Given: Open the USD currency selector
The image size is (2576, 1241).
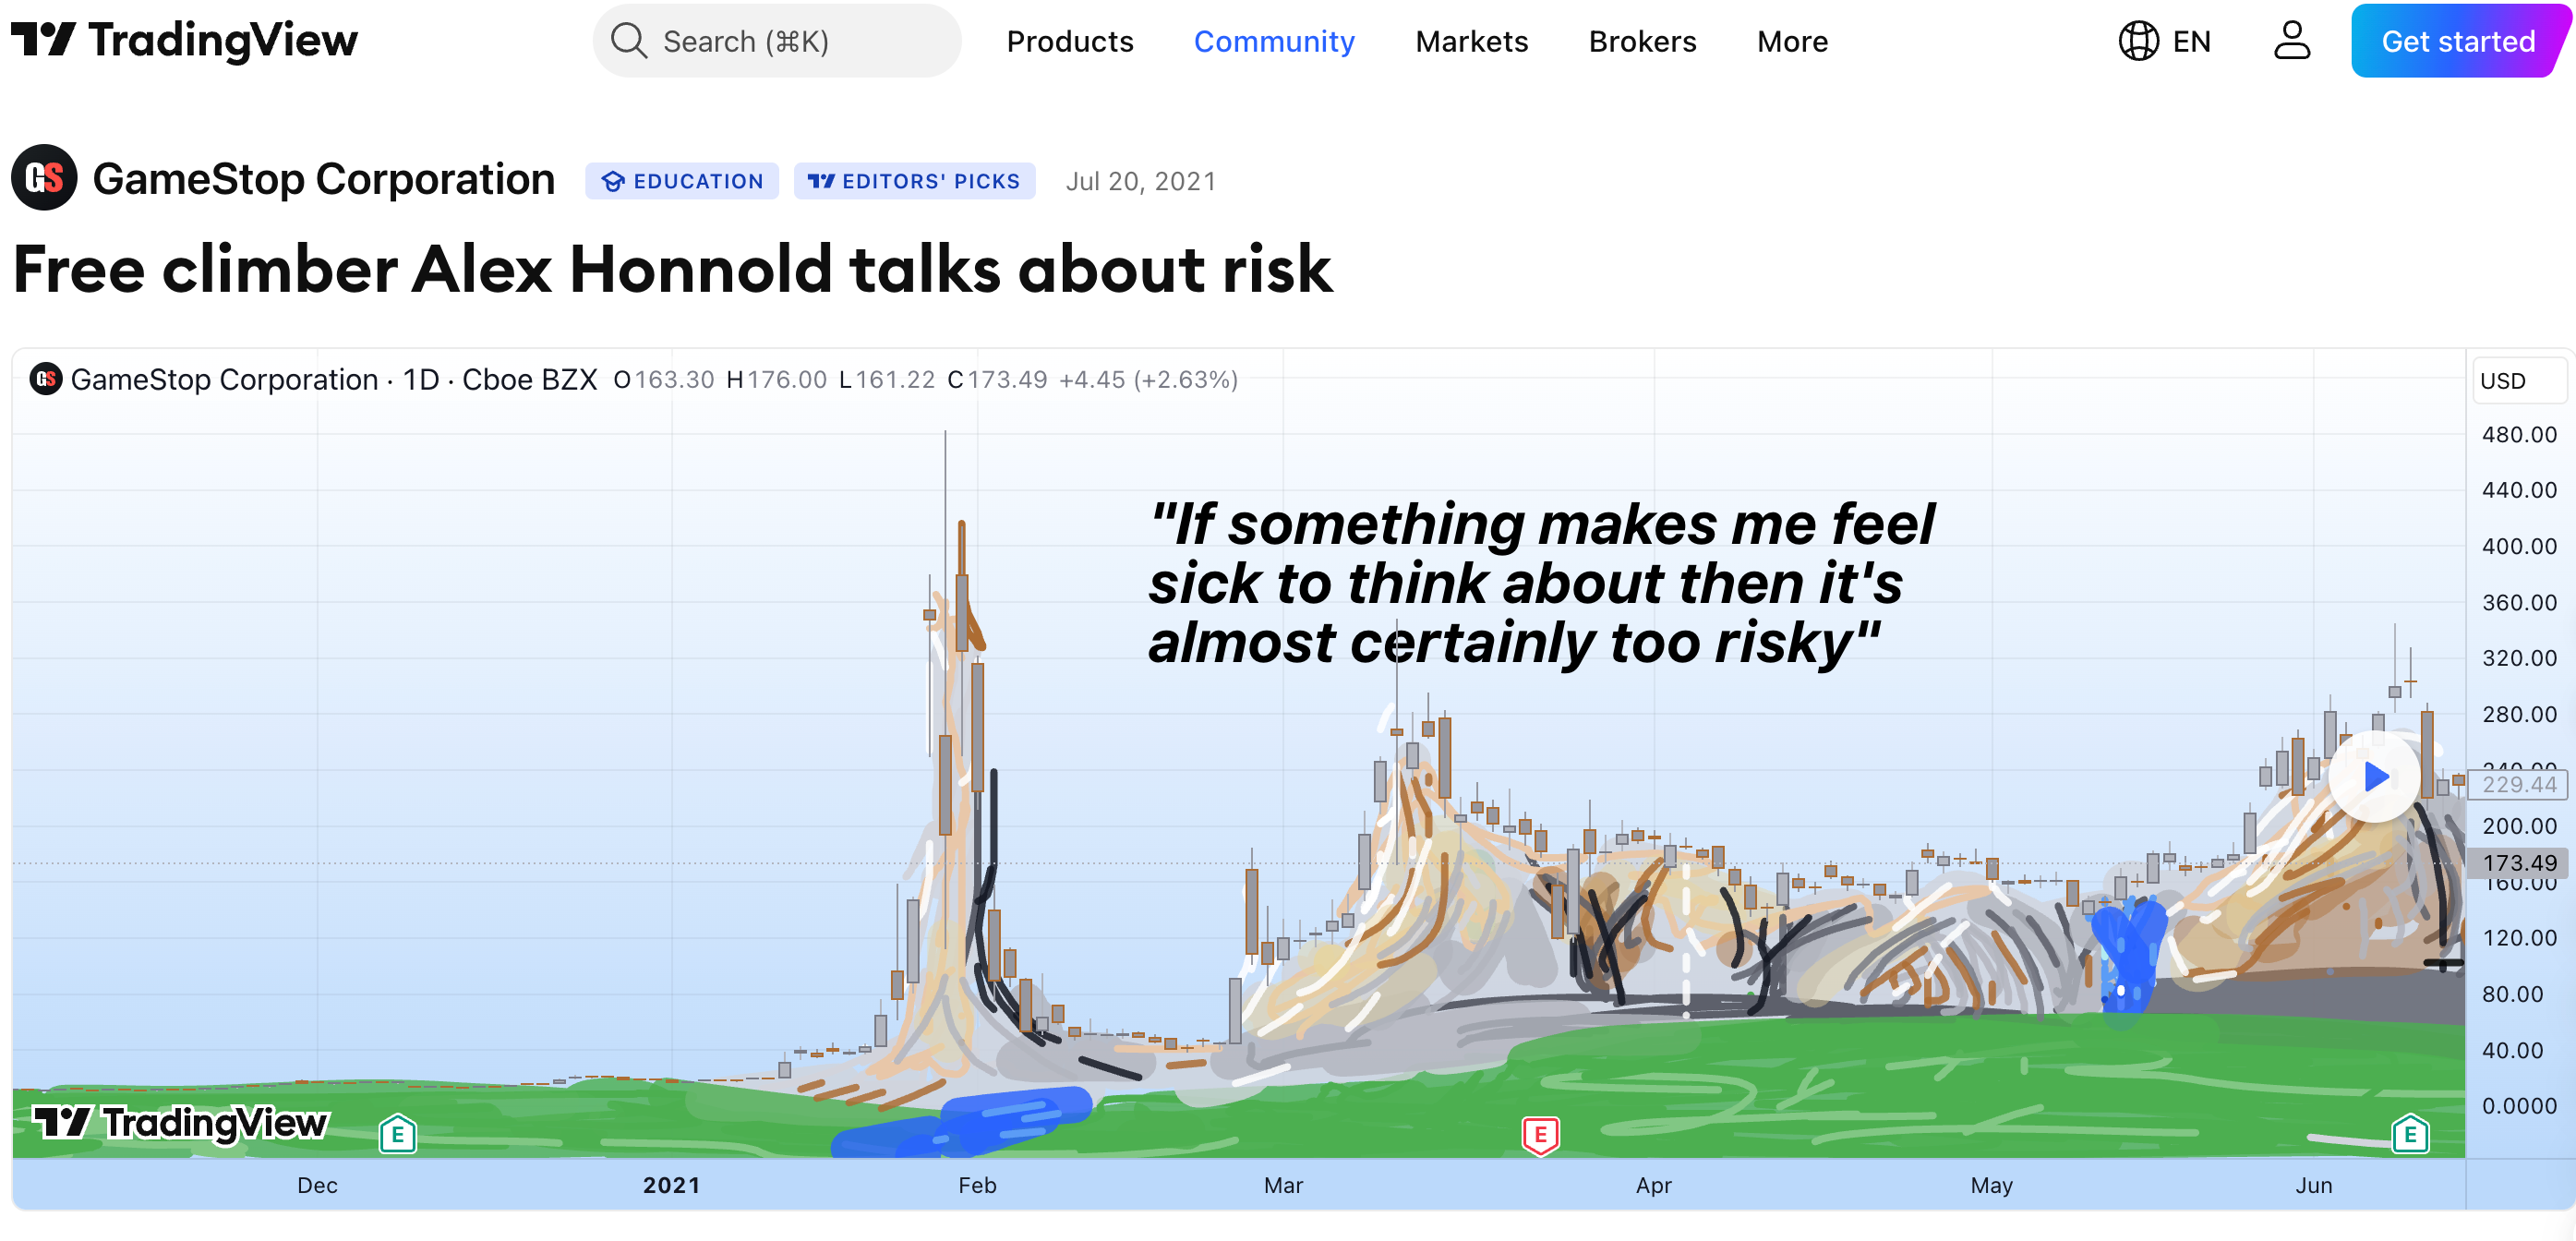Looking at the screenshot, I should [2516, 381].
